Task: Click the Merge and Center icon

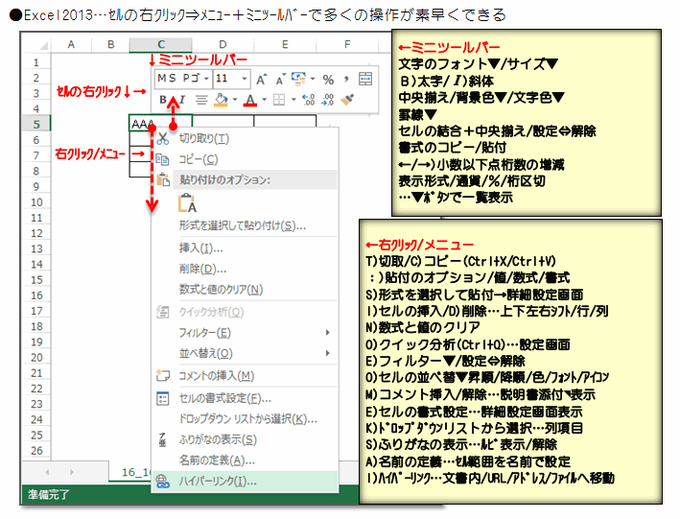Action: [366, 79]
